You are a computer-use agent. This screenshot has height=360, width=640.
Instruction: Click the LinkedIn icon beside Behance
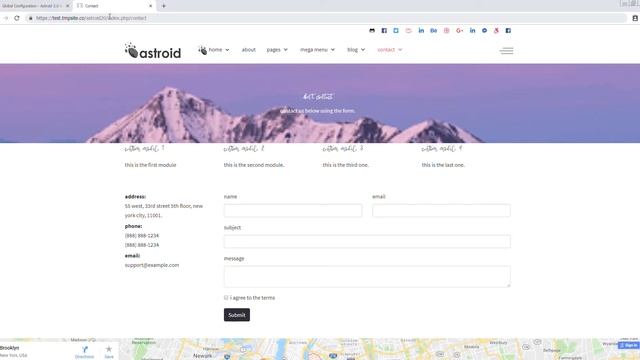click(x=421, y=31)
